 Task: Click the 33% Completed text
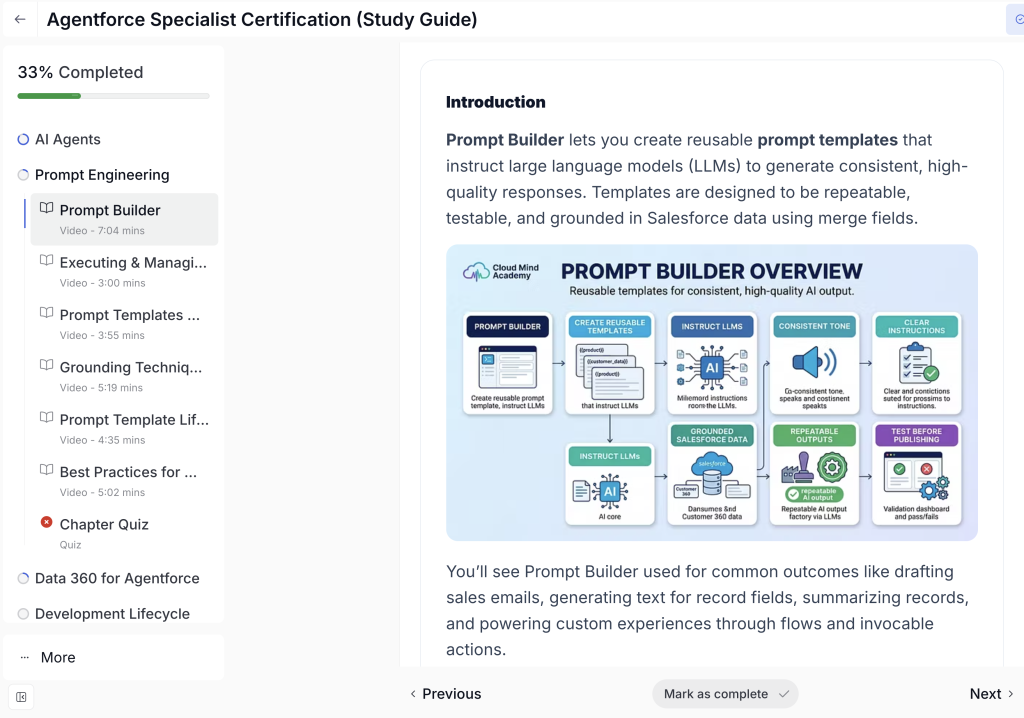click(80, 72)
